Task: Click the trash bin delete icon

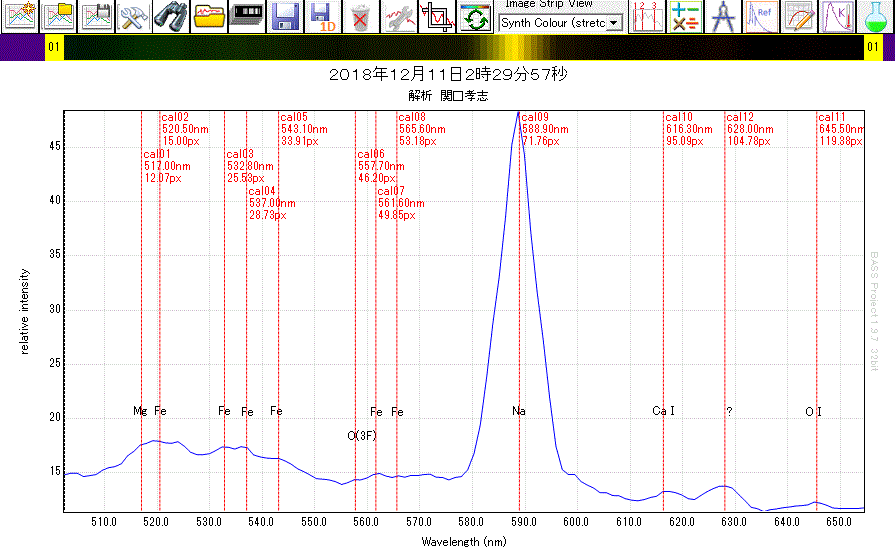Action: tap(361, 16)
